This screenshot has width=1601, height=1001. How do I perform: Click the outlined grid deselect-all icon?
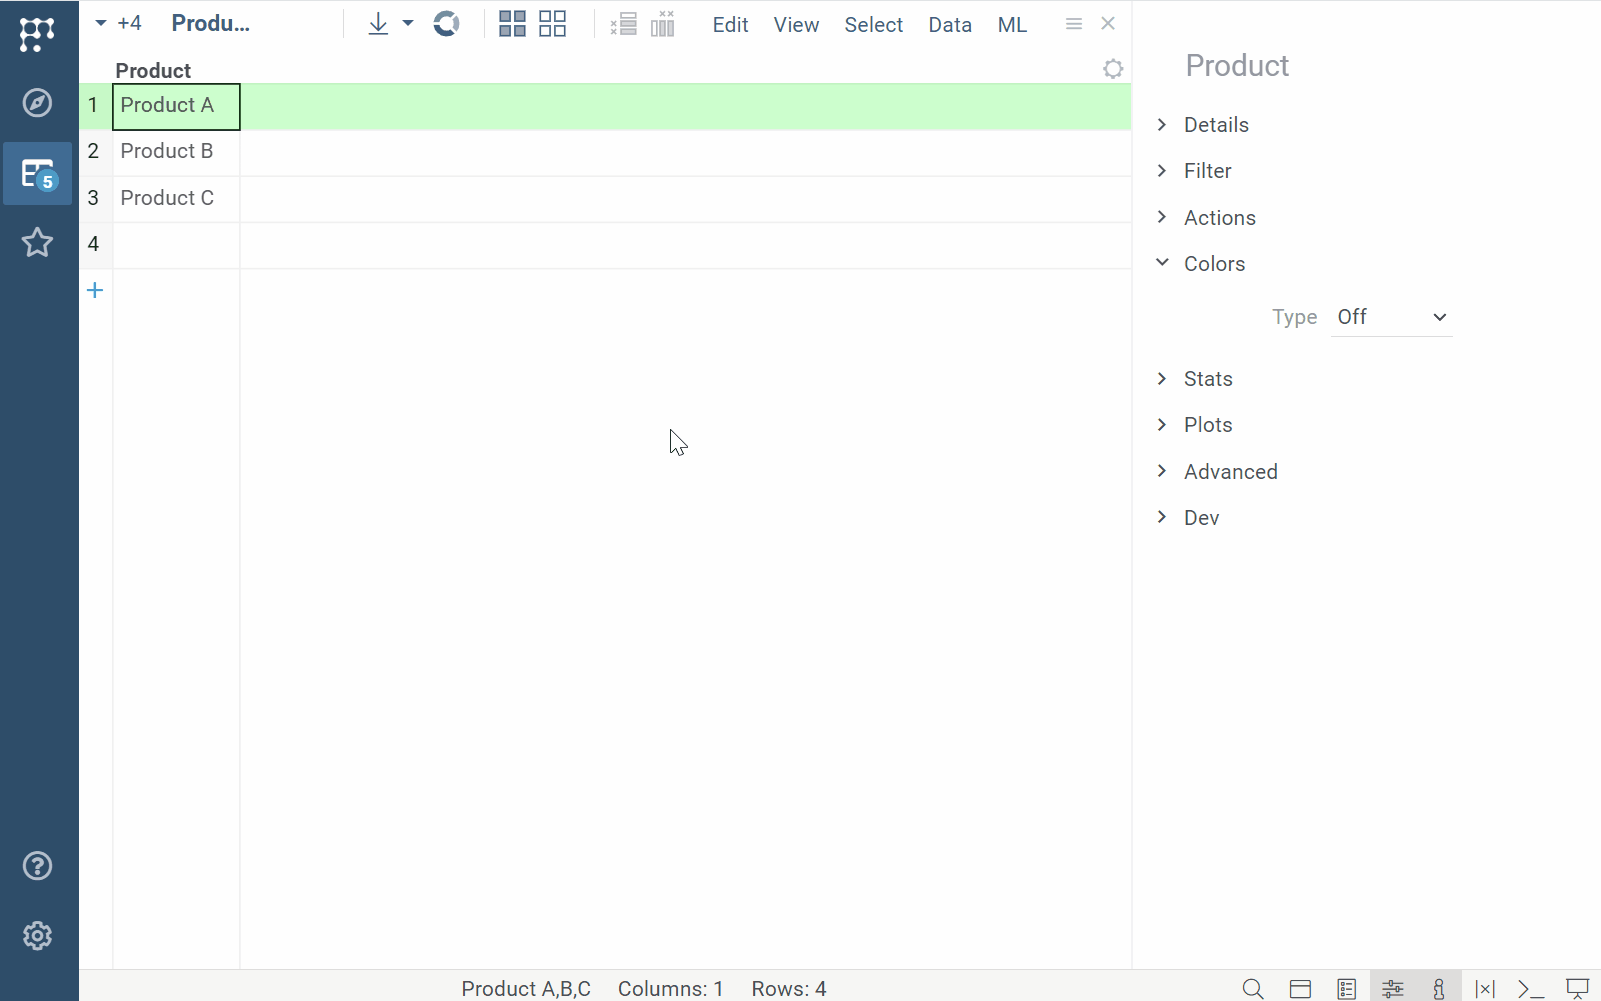click(x=552, y=24)
